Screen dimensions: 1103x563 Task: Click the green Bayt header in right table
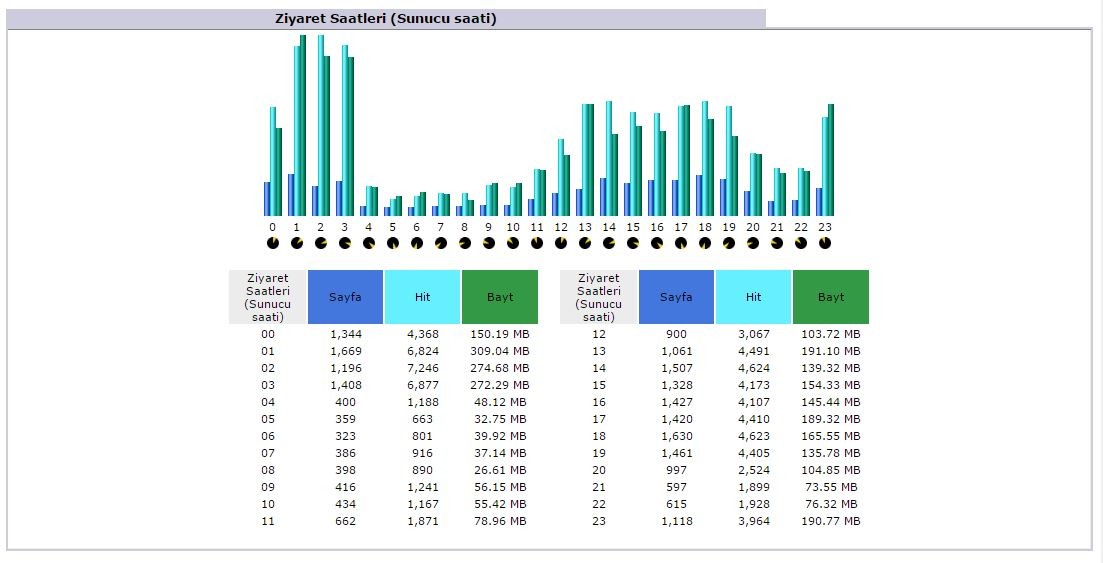831,297
